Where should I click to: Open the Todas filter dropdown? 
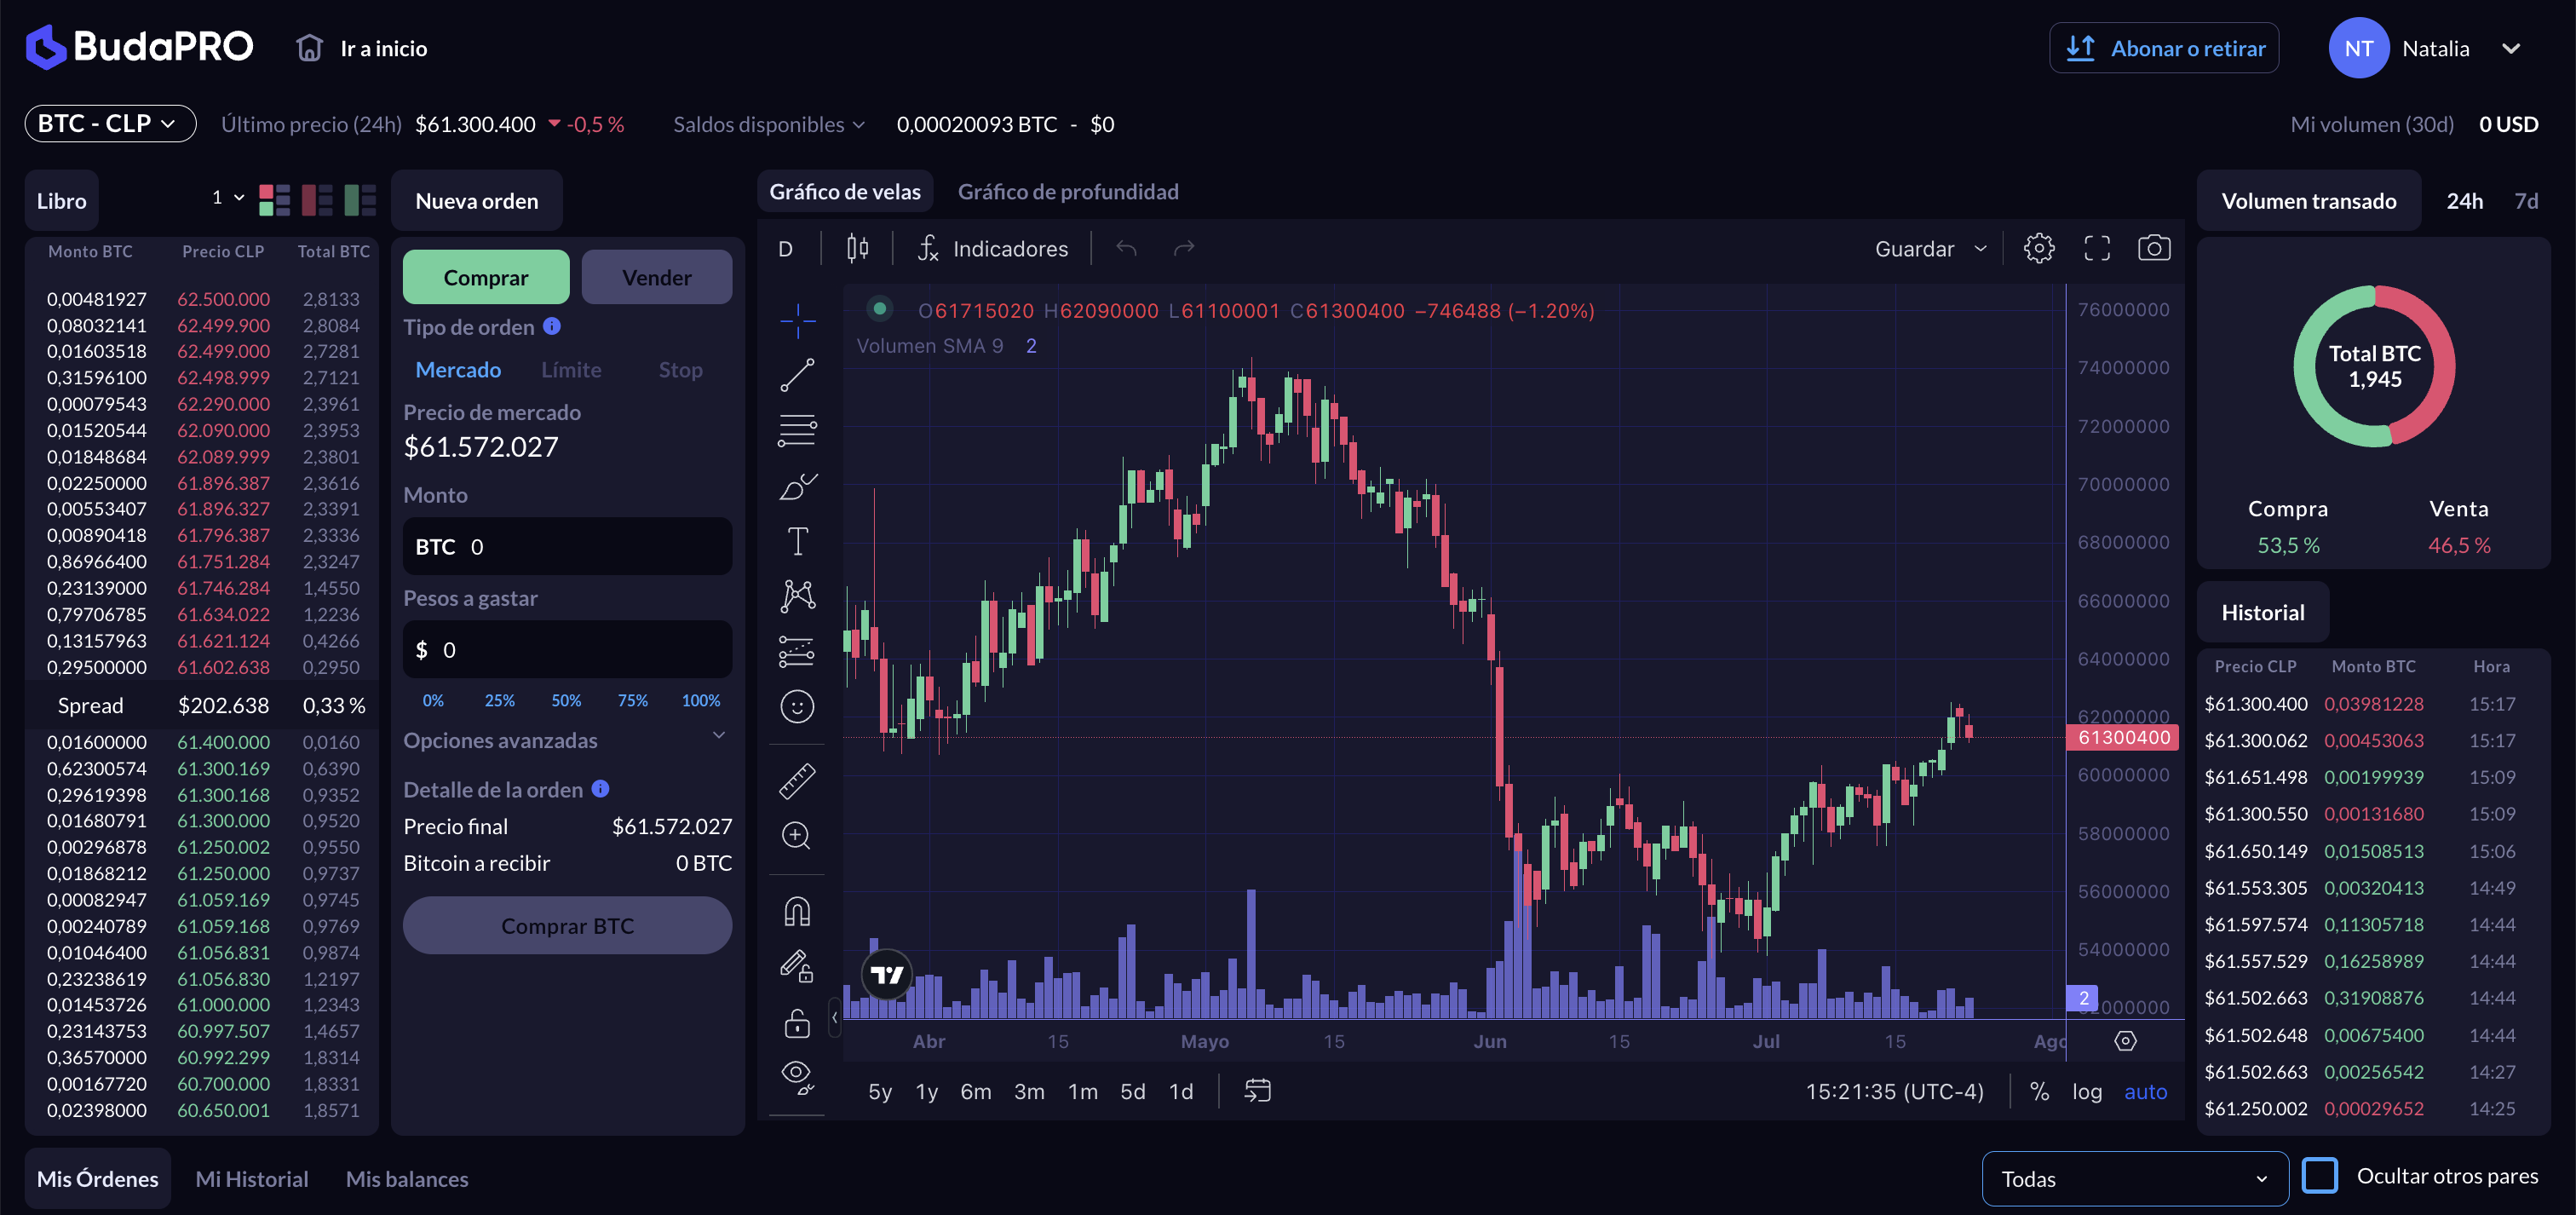(x=2134, y=1178)
